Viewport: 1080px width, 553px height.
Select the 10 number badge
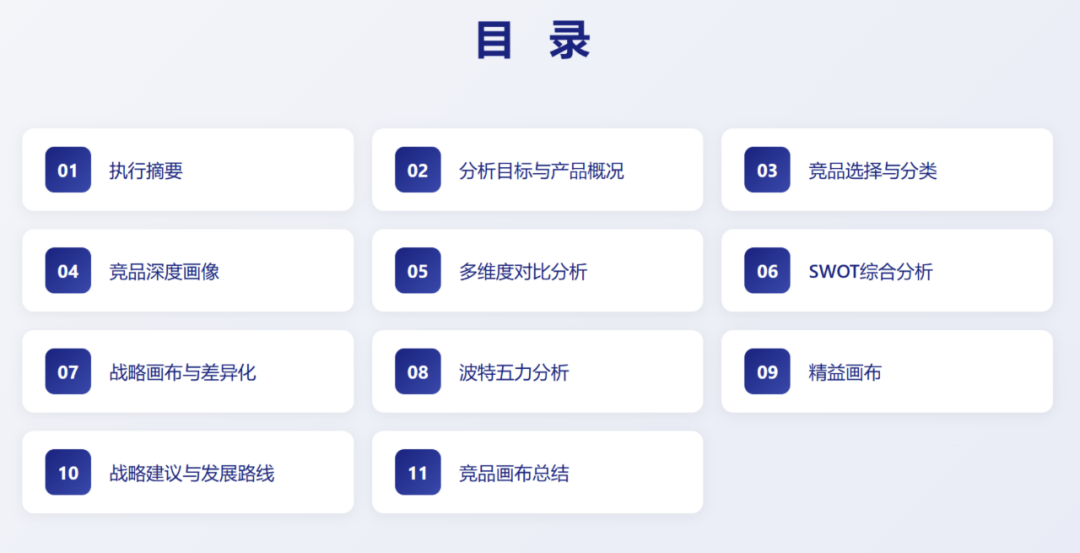(x=68, y=473)
